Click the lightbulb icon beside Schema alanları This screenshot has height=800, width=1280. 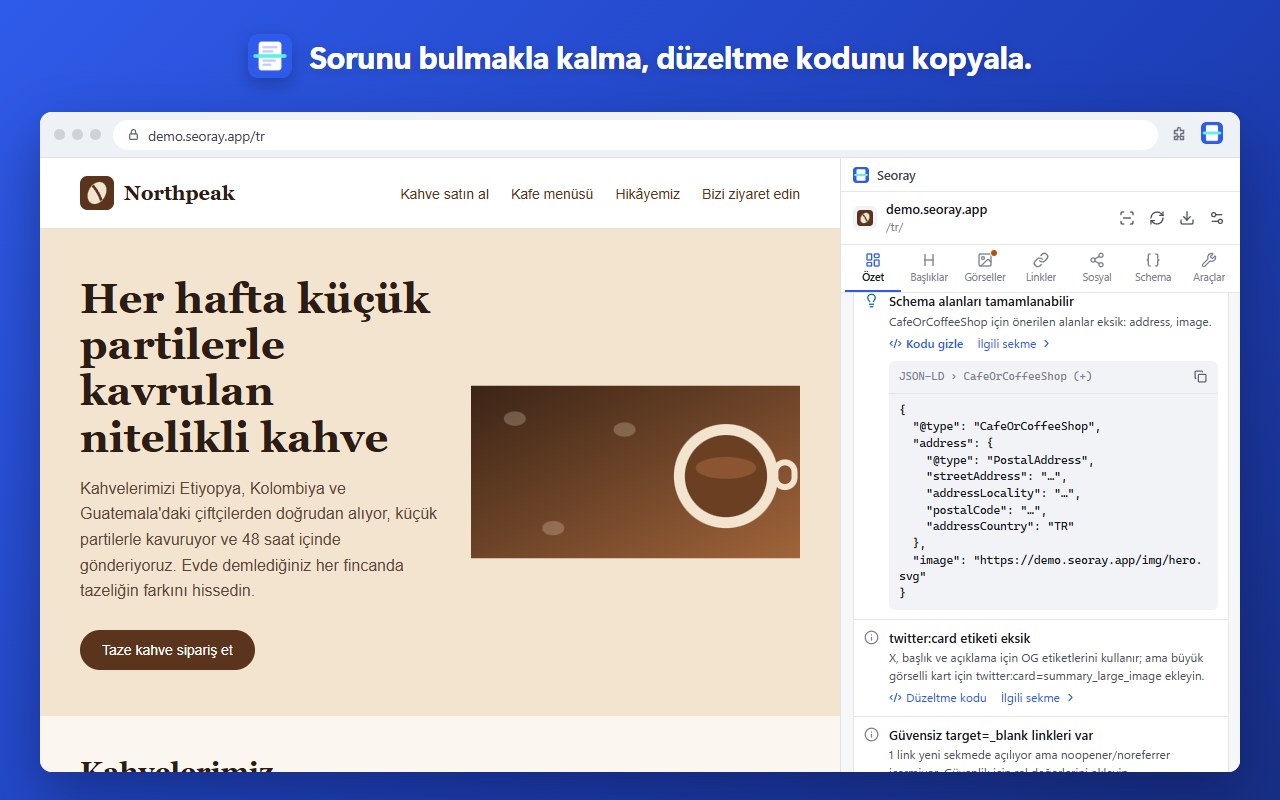tap(871, 300)
